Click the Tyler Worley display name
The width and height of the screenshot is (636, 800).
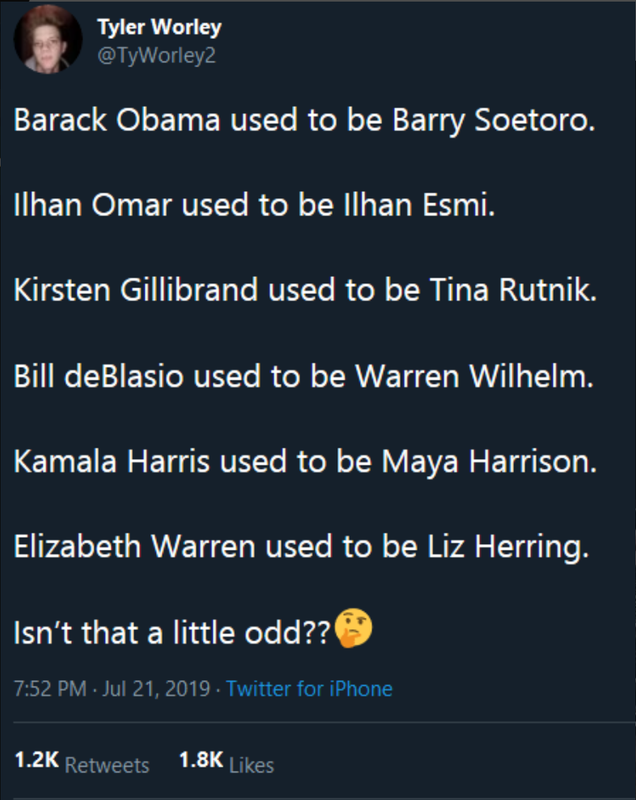coord(159,28)
